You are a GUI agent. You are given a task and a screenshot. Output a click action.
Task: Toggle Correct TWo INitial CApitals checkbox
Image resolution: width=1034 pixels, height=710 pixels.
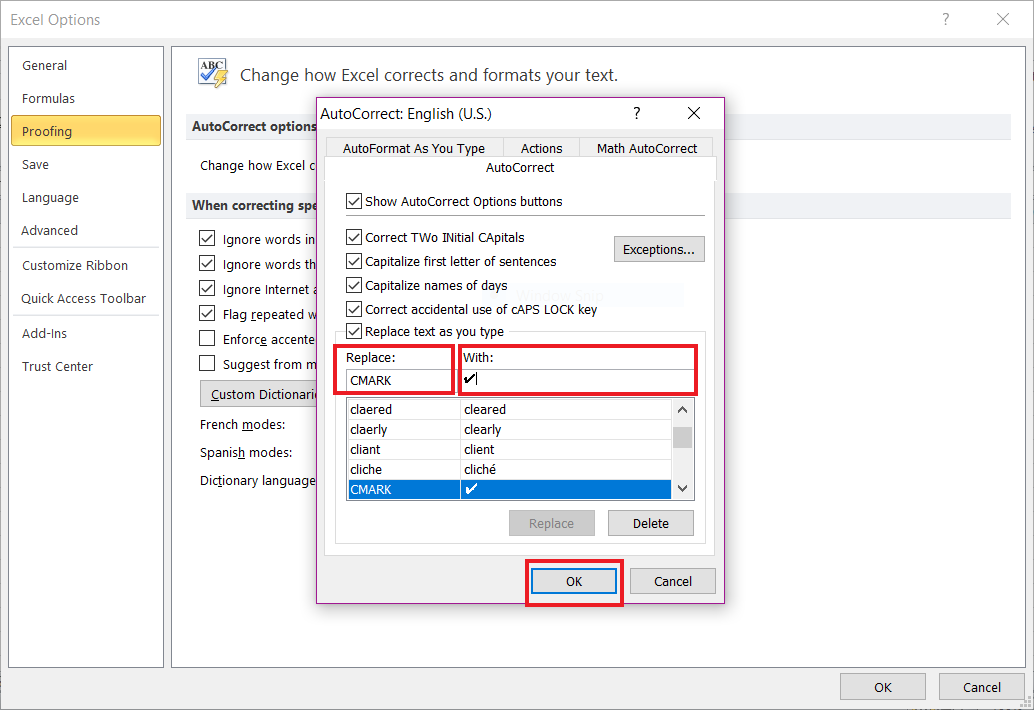[354, 237]
